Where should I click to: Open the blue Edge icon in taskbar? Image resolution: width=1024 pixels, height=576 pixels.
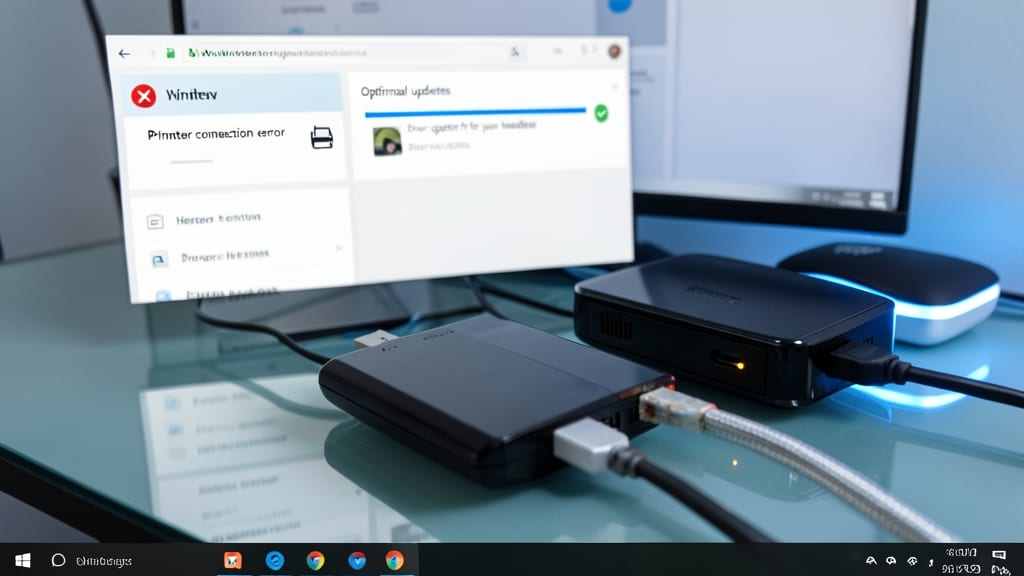click(x=275, y=560)
